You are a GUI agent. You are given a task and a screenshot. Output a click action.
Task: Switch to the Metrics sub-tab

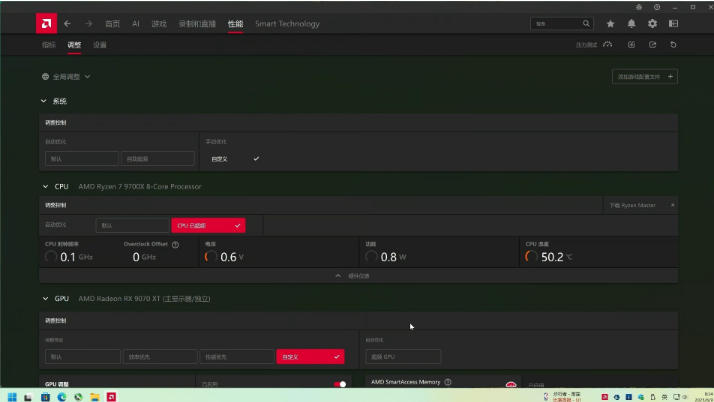coord(49,45)
